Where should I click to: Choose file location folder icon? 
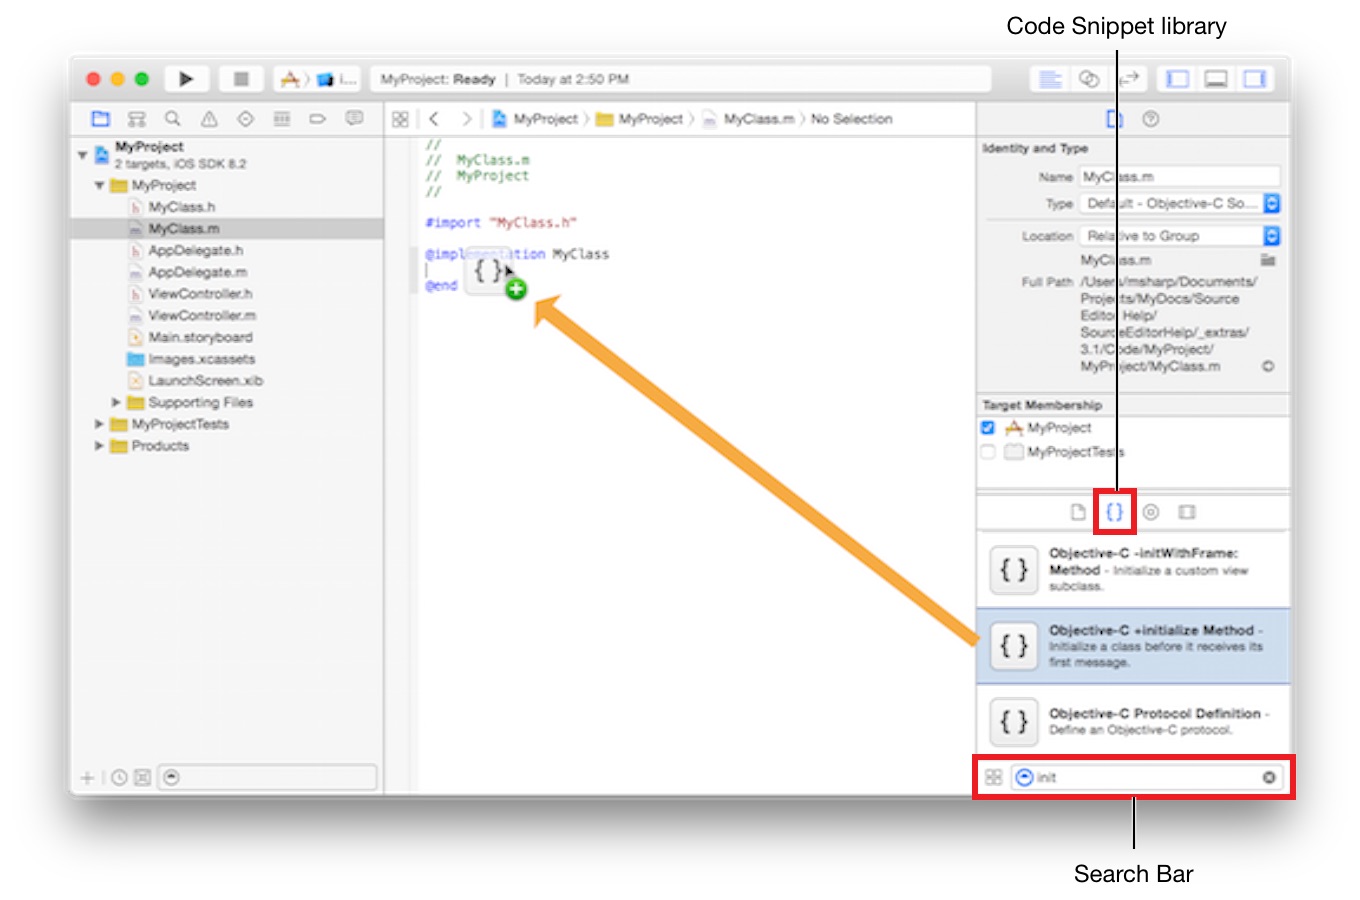click(1268, 260)
